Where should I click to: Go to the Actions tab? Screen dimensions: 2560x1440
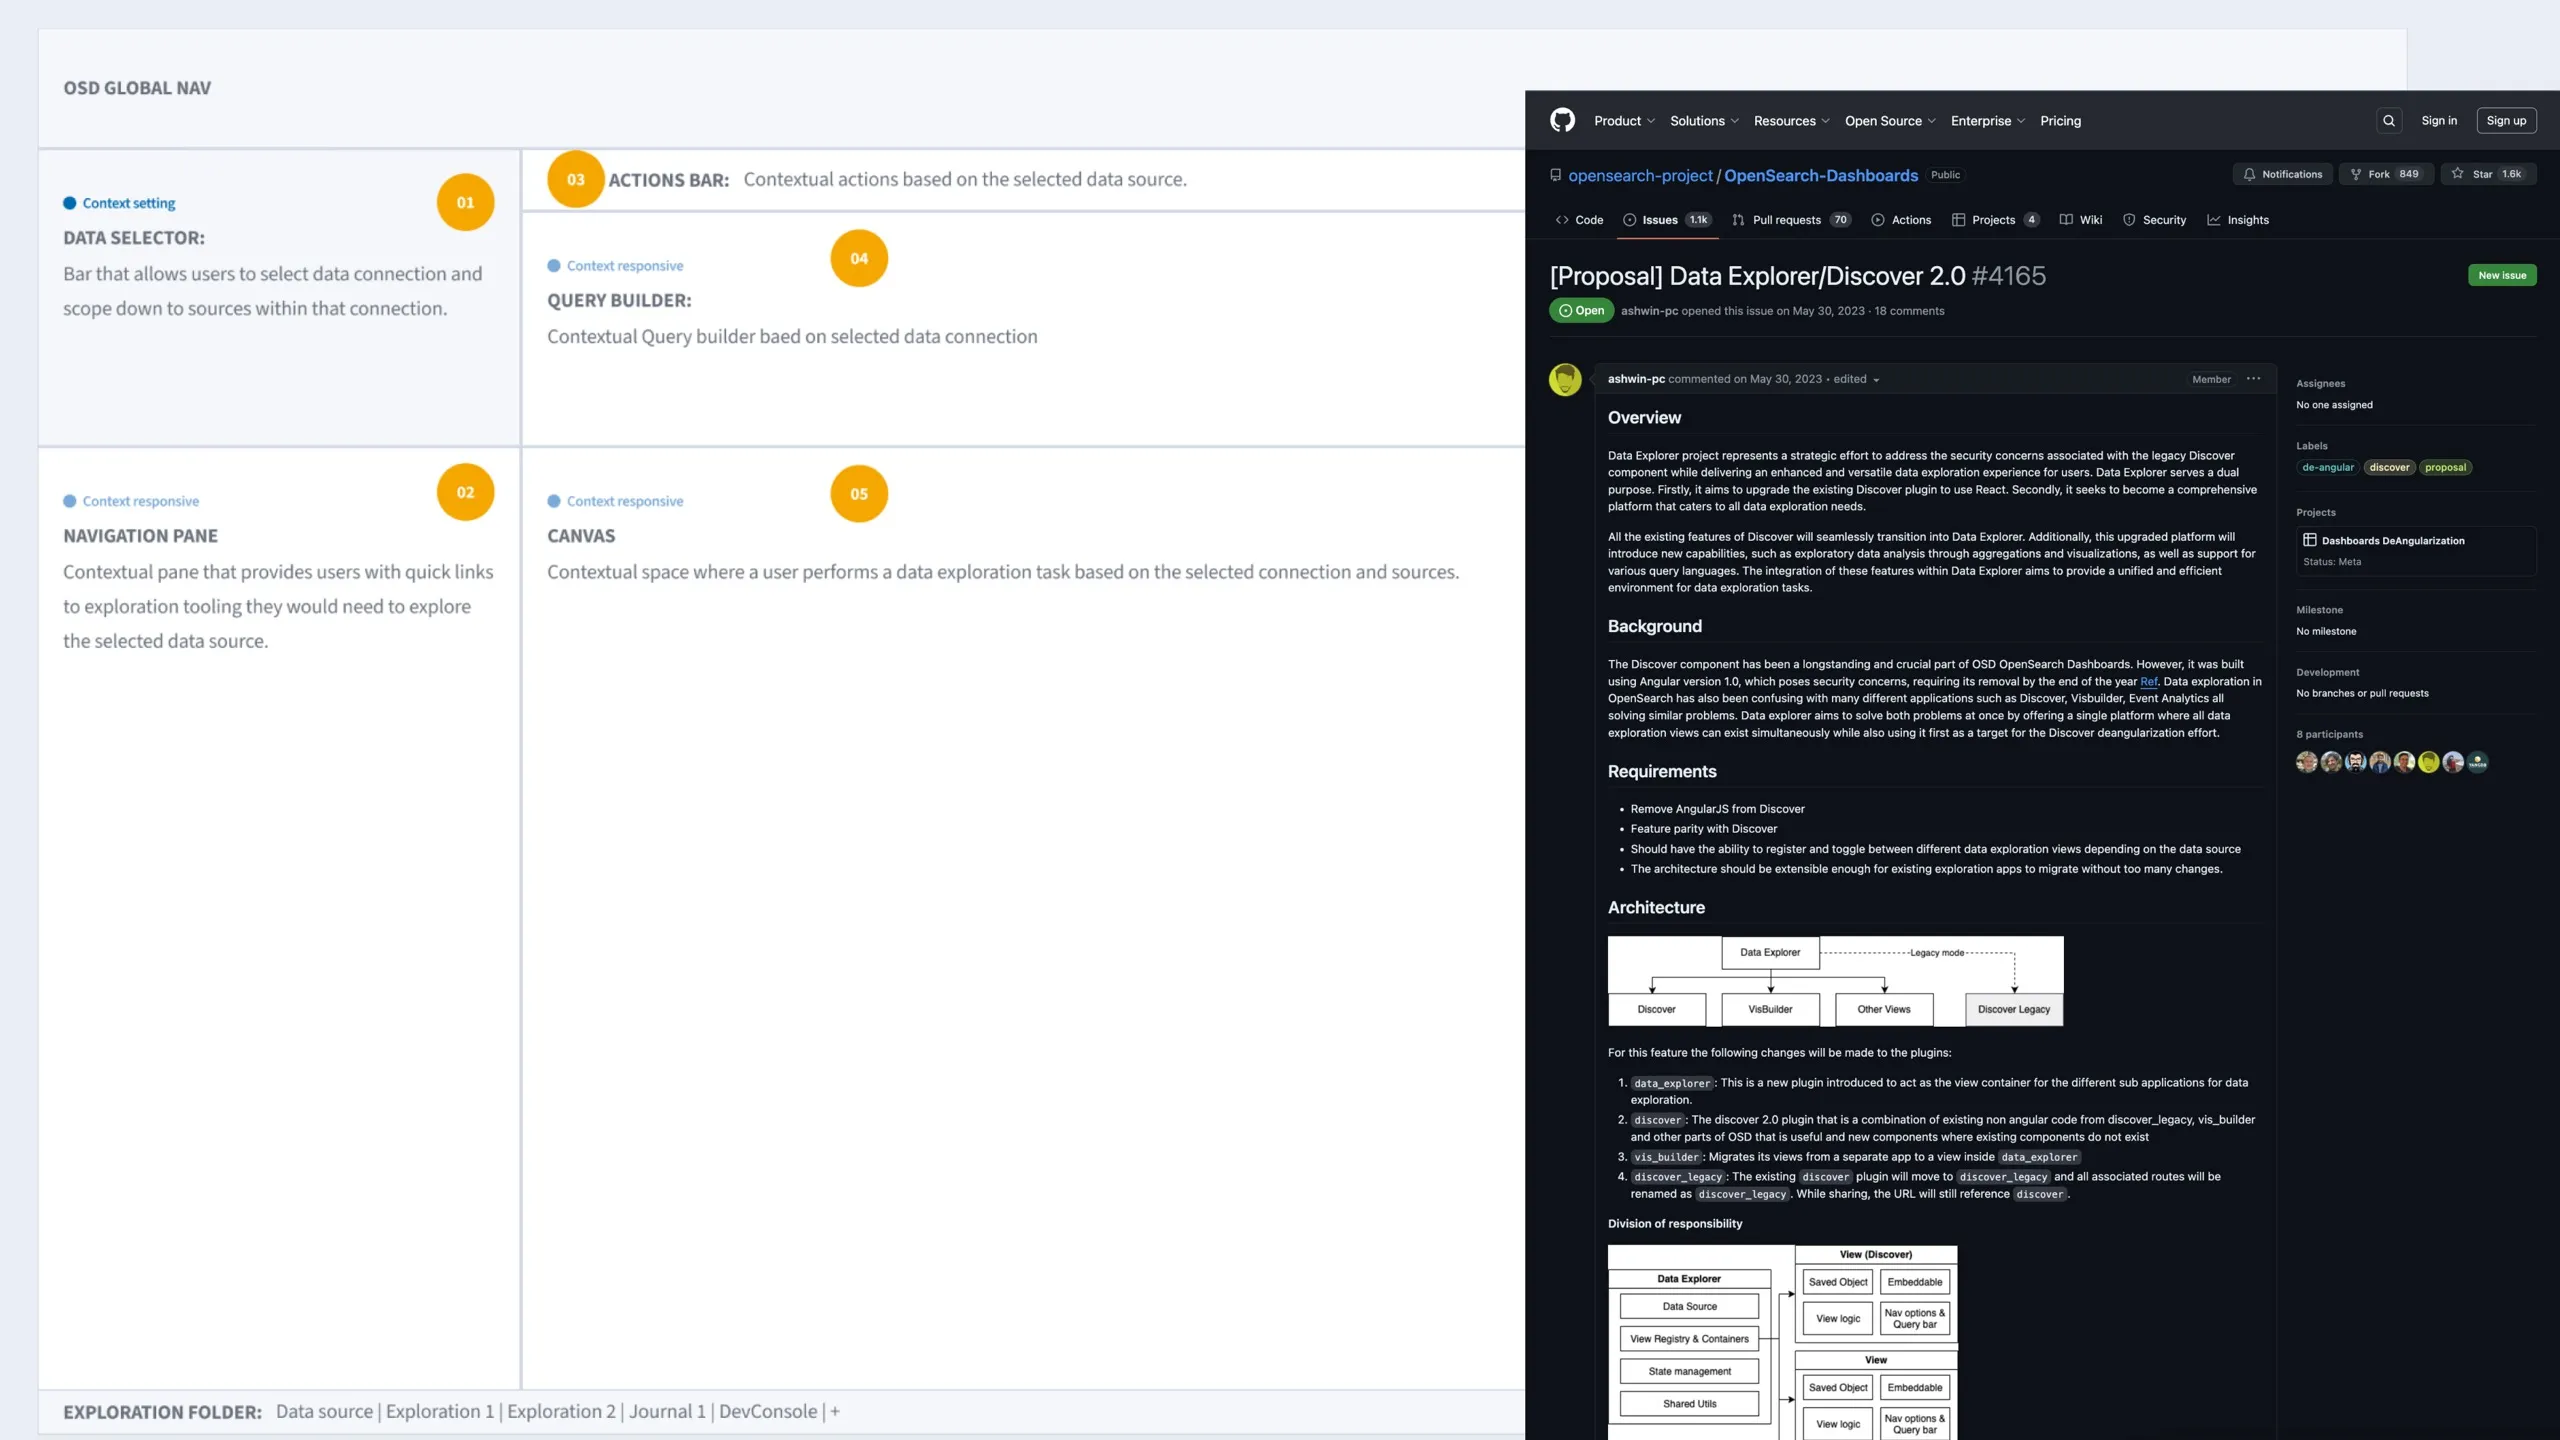coord(1901,220)
